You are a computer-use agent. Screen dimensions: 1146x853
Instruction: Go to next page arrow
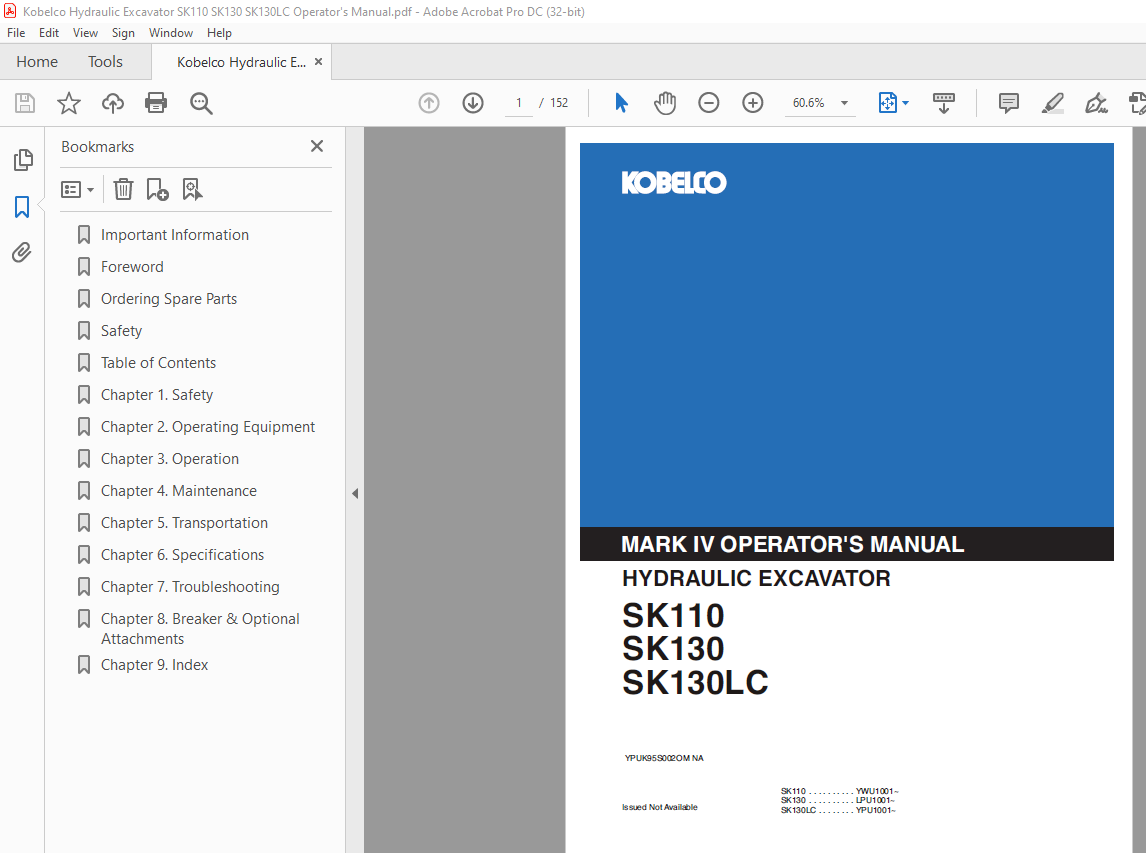pos(473,103)
